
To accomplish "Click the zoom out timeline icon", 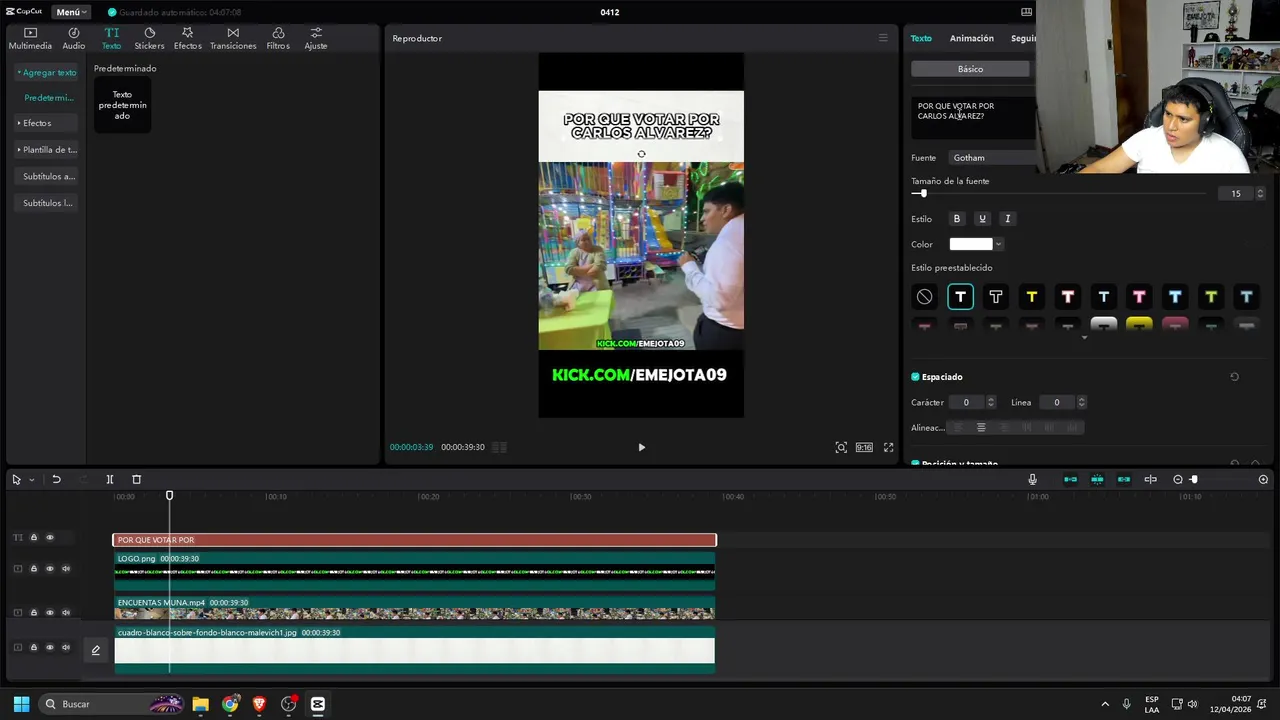I will tap(1178, 480).
